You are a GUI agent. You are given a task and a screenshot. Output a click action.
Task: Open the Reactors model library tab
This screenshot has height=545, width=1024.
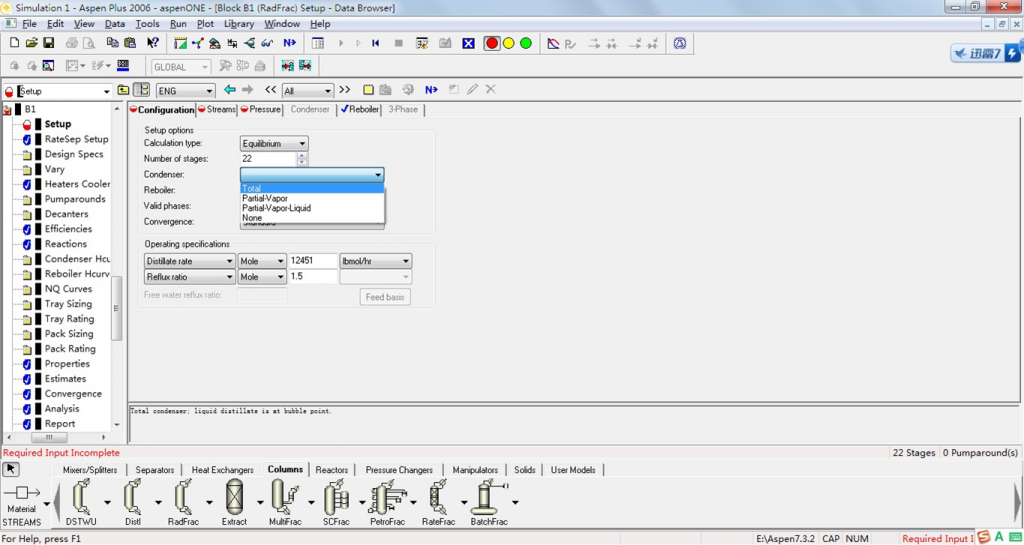(331, 470)
